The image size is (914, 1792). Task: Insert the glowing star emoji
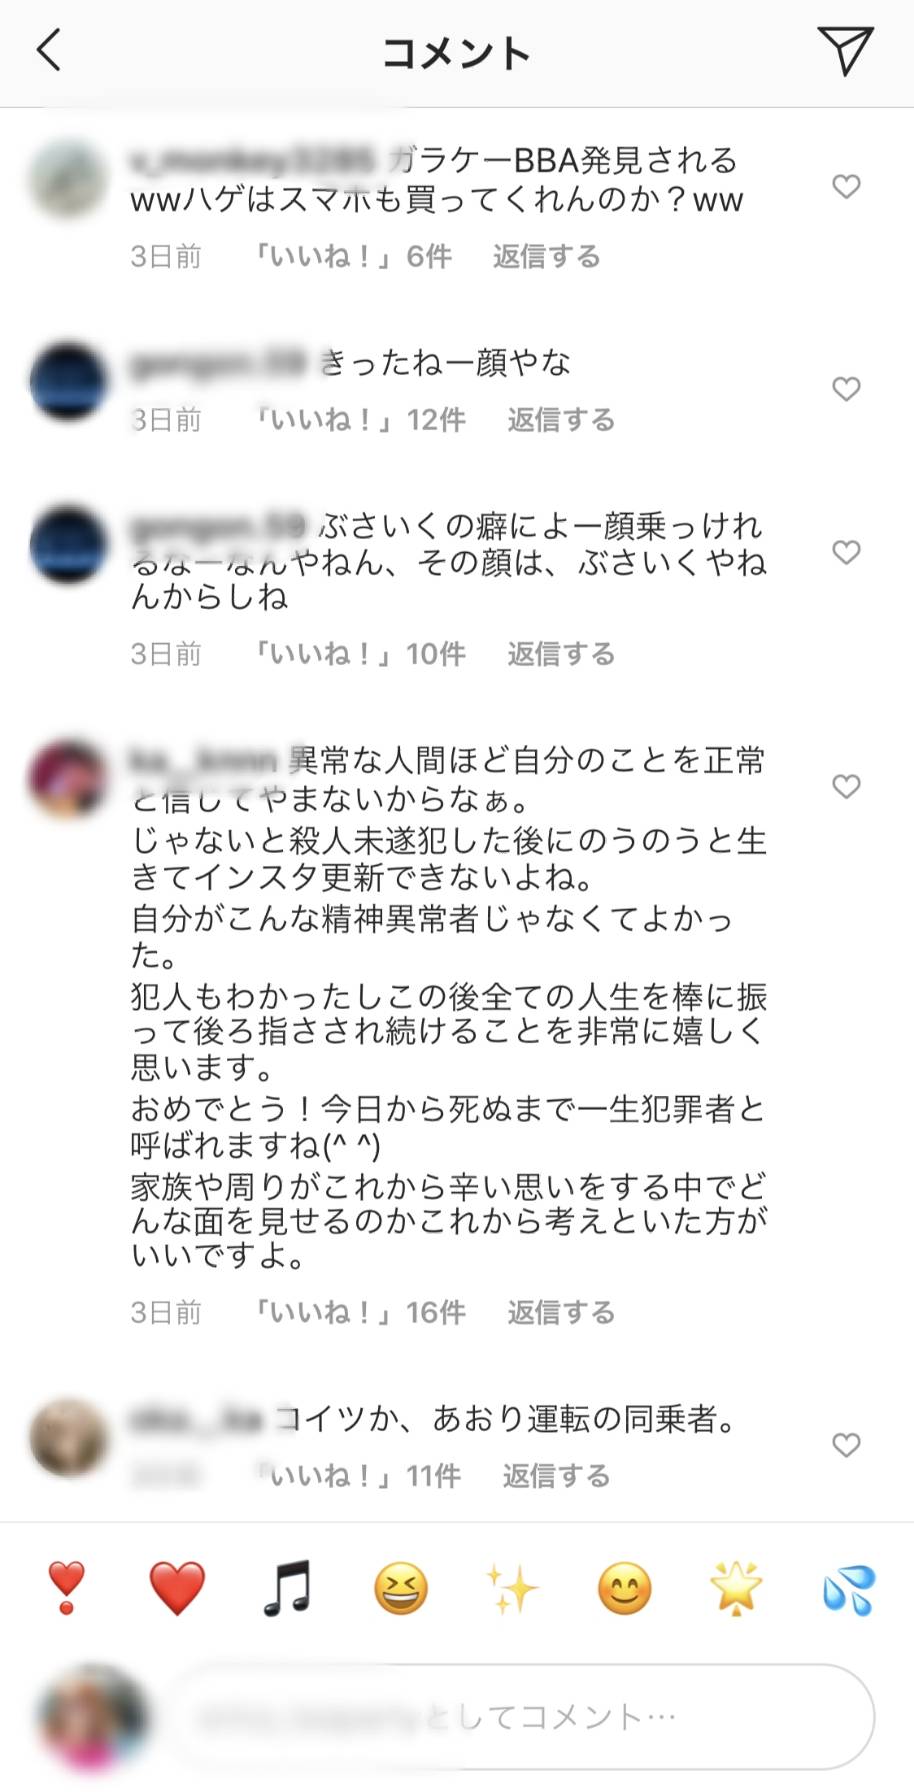(x=736, y=1588)
